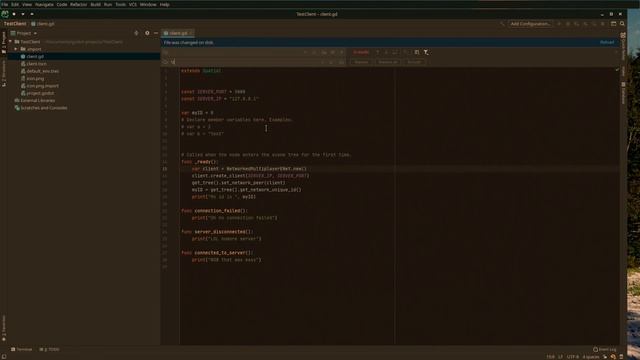Click LF line separator in status bar
The image size is (640, 360).
pos(560,357)
